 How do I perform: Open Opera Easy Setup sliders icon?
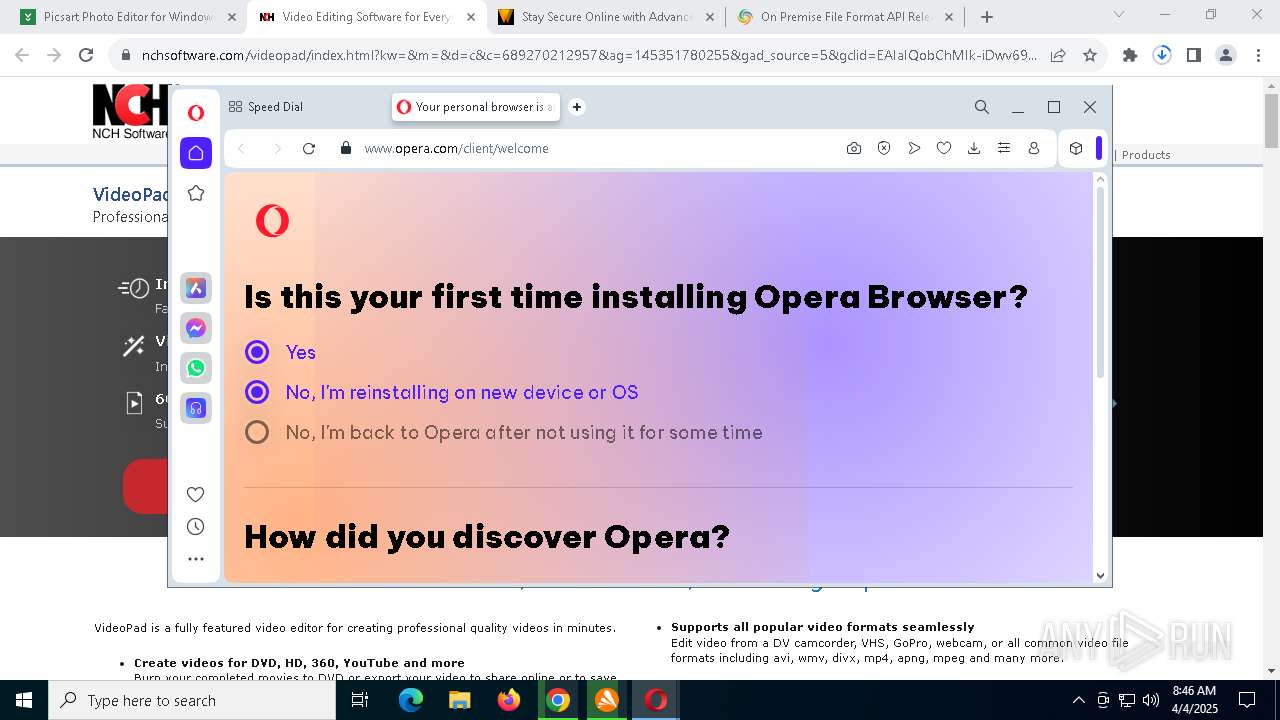1004,148
